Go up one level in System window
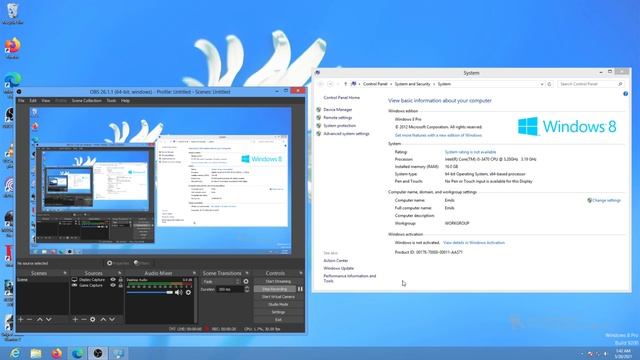640x360 pixels. tap(345, 84)
